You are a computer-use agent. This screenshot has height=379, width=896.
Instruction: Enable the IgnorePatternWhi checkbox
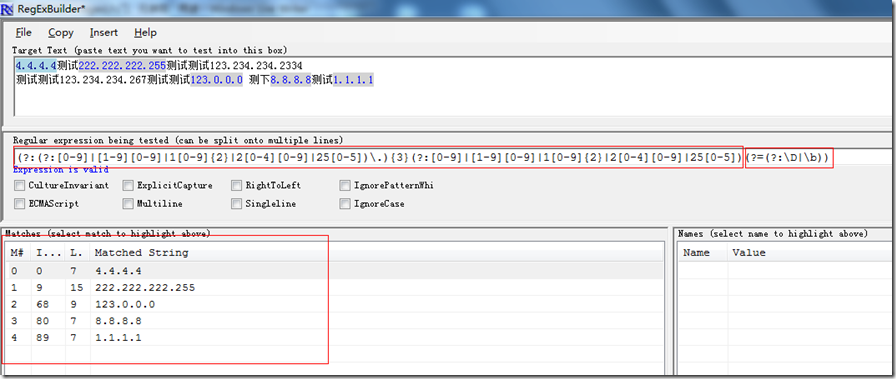point(345,185)
